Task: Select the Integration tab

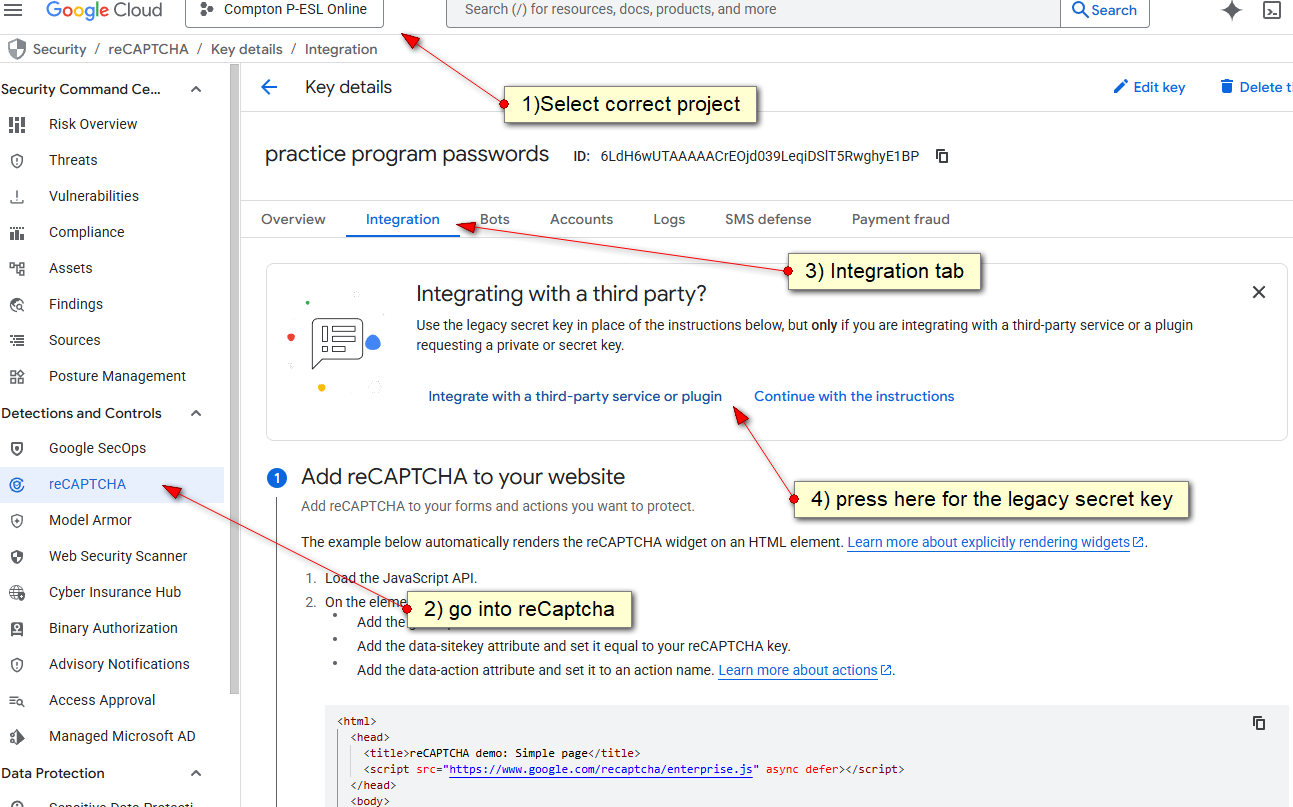Action: click(403, 219)
